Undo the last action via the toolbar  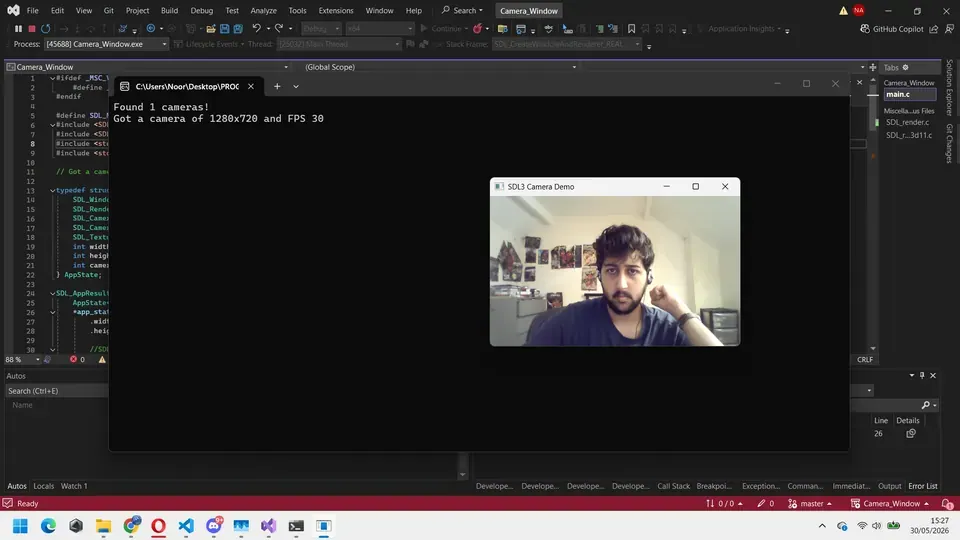(257, 29)
